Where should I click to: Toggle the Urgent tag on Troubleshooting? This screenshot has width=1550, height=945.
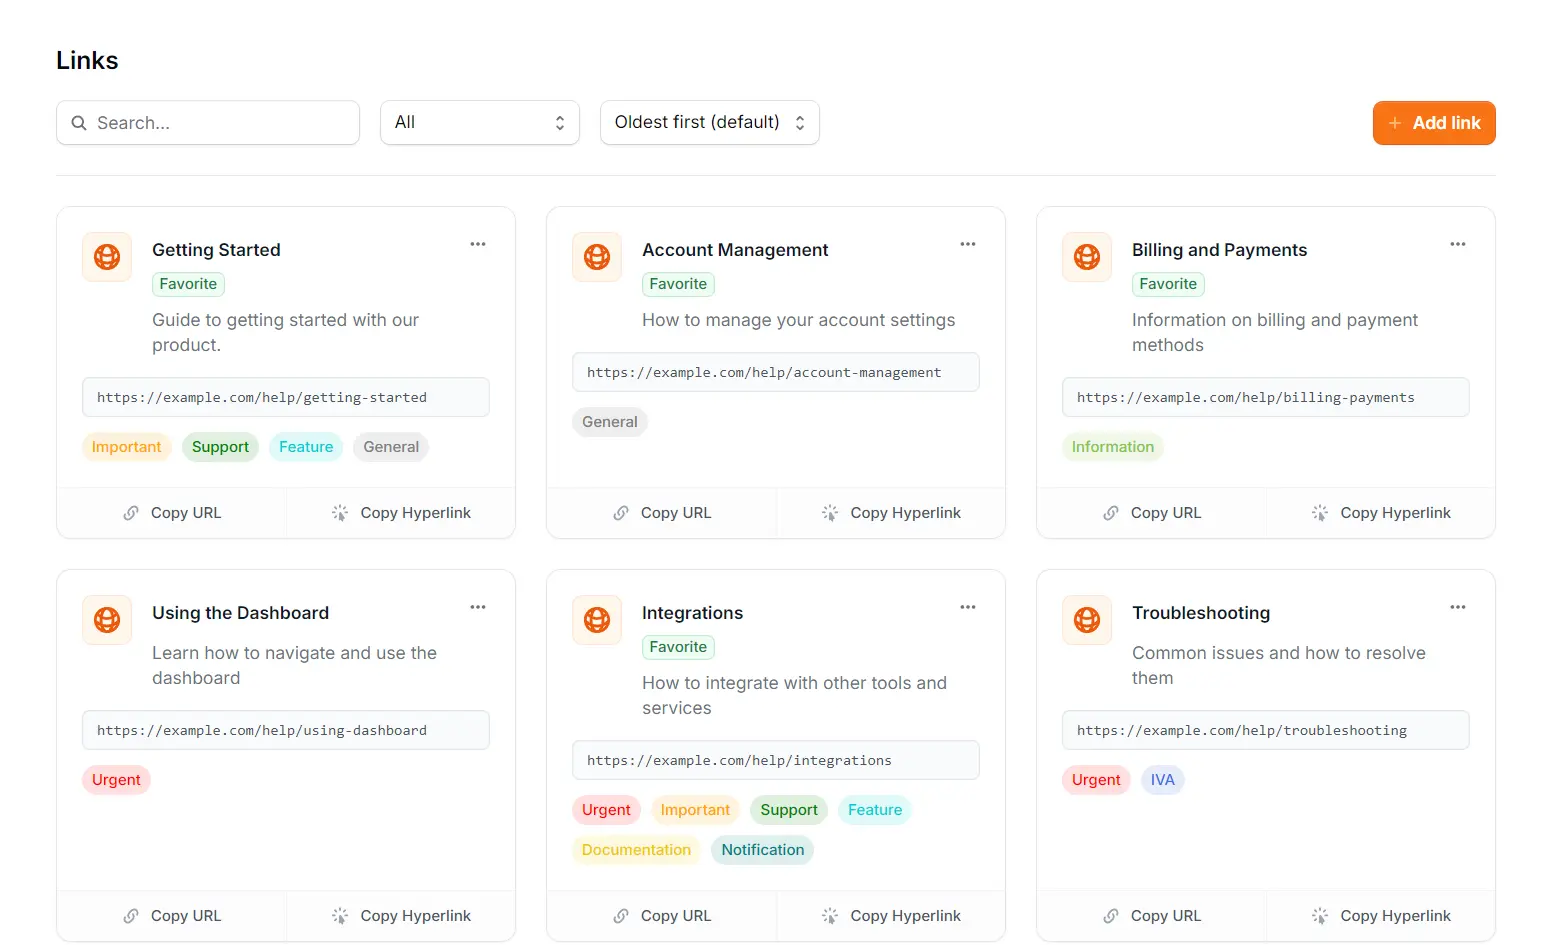[x=1096, y=779]
